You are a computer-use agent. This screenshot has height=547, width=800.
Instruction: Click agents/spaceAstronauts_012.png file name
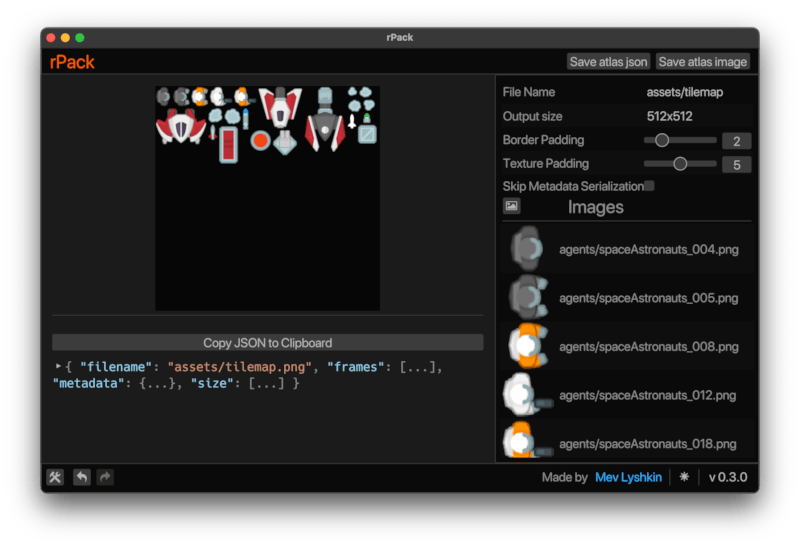[647, 395]
